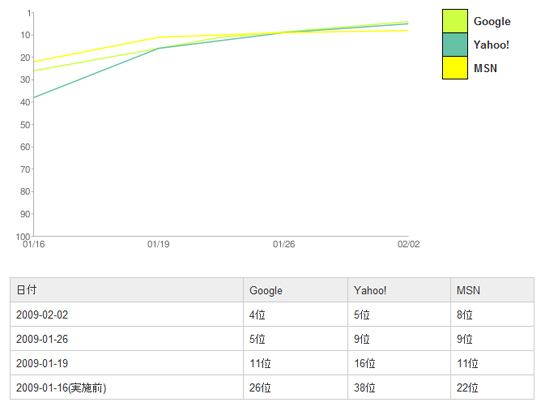Click Yahoo! rank 9位 for 2009-01-26

coord(399,339)
